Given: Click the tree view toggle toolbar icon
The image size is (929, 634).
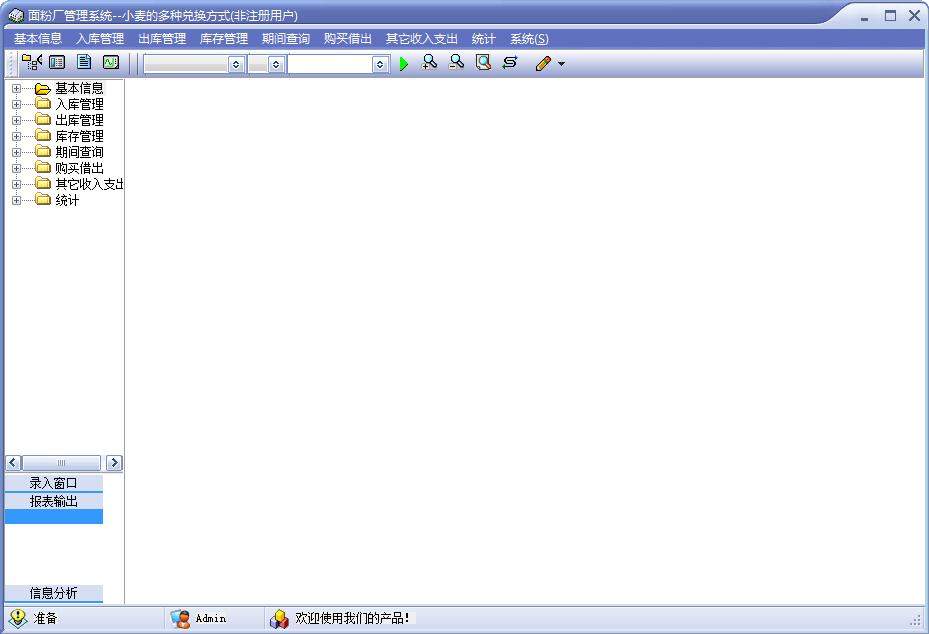Looking at the screenshot, I should point(31,63).
